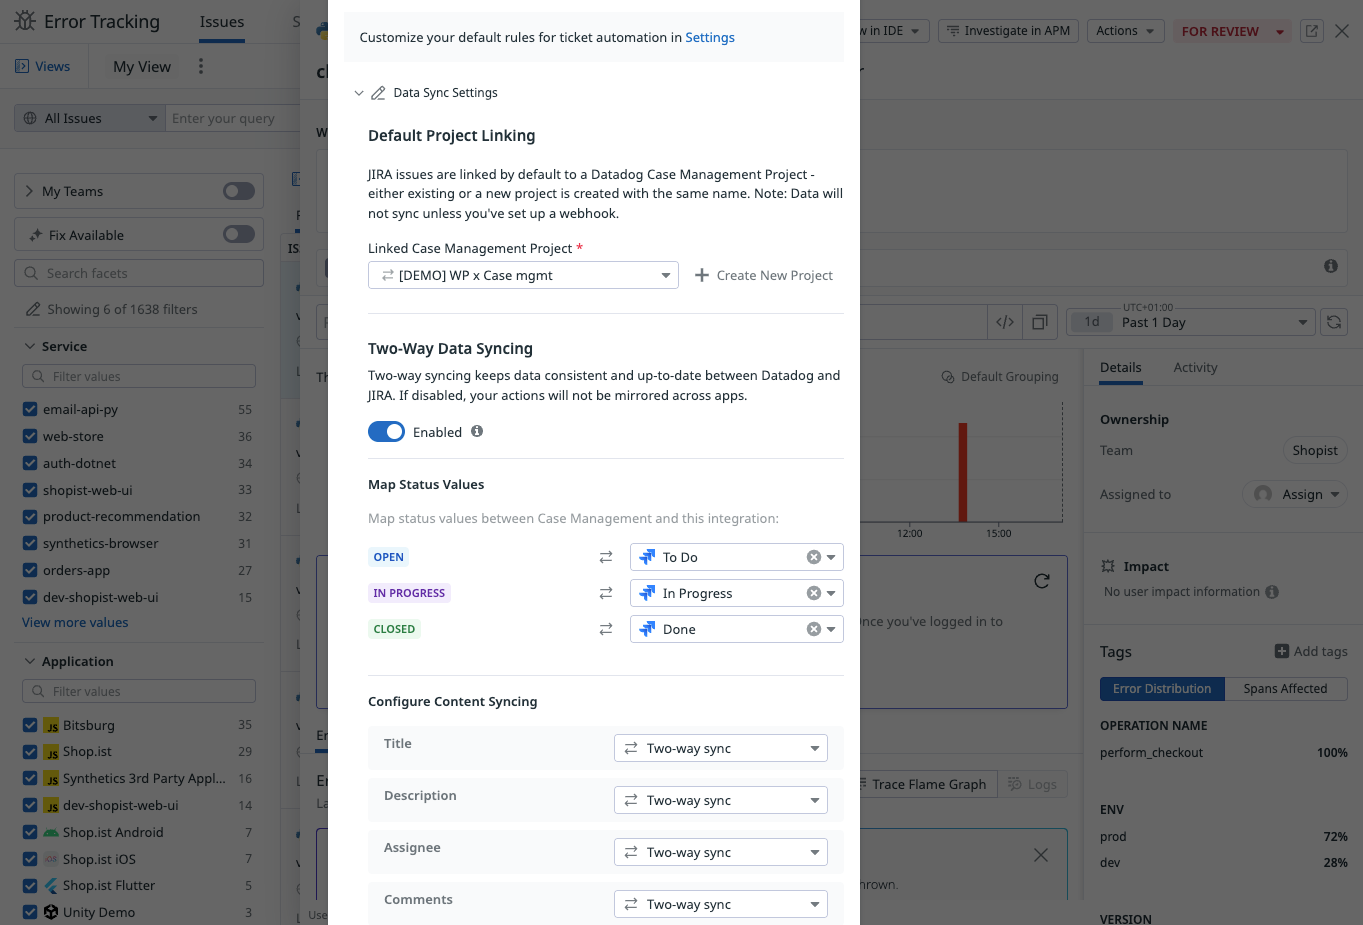Open the Settings link
The width and height of the screenshot is (1363, 925).
(x=709, y=37)
